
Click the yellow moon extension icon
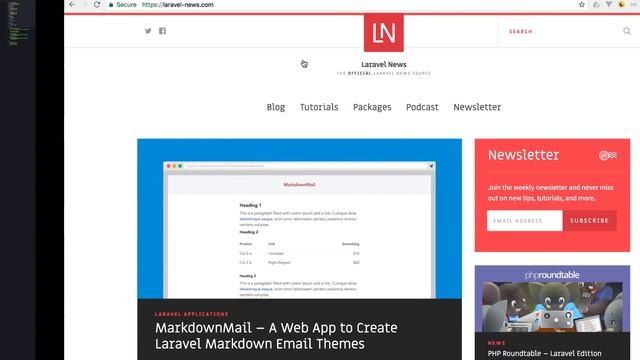click(622, 4)
